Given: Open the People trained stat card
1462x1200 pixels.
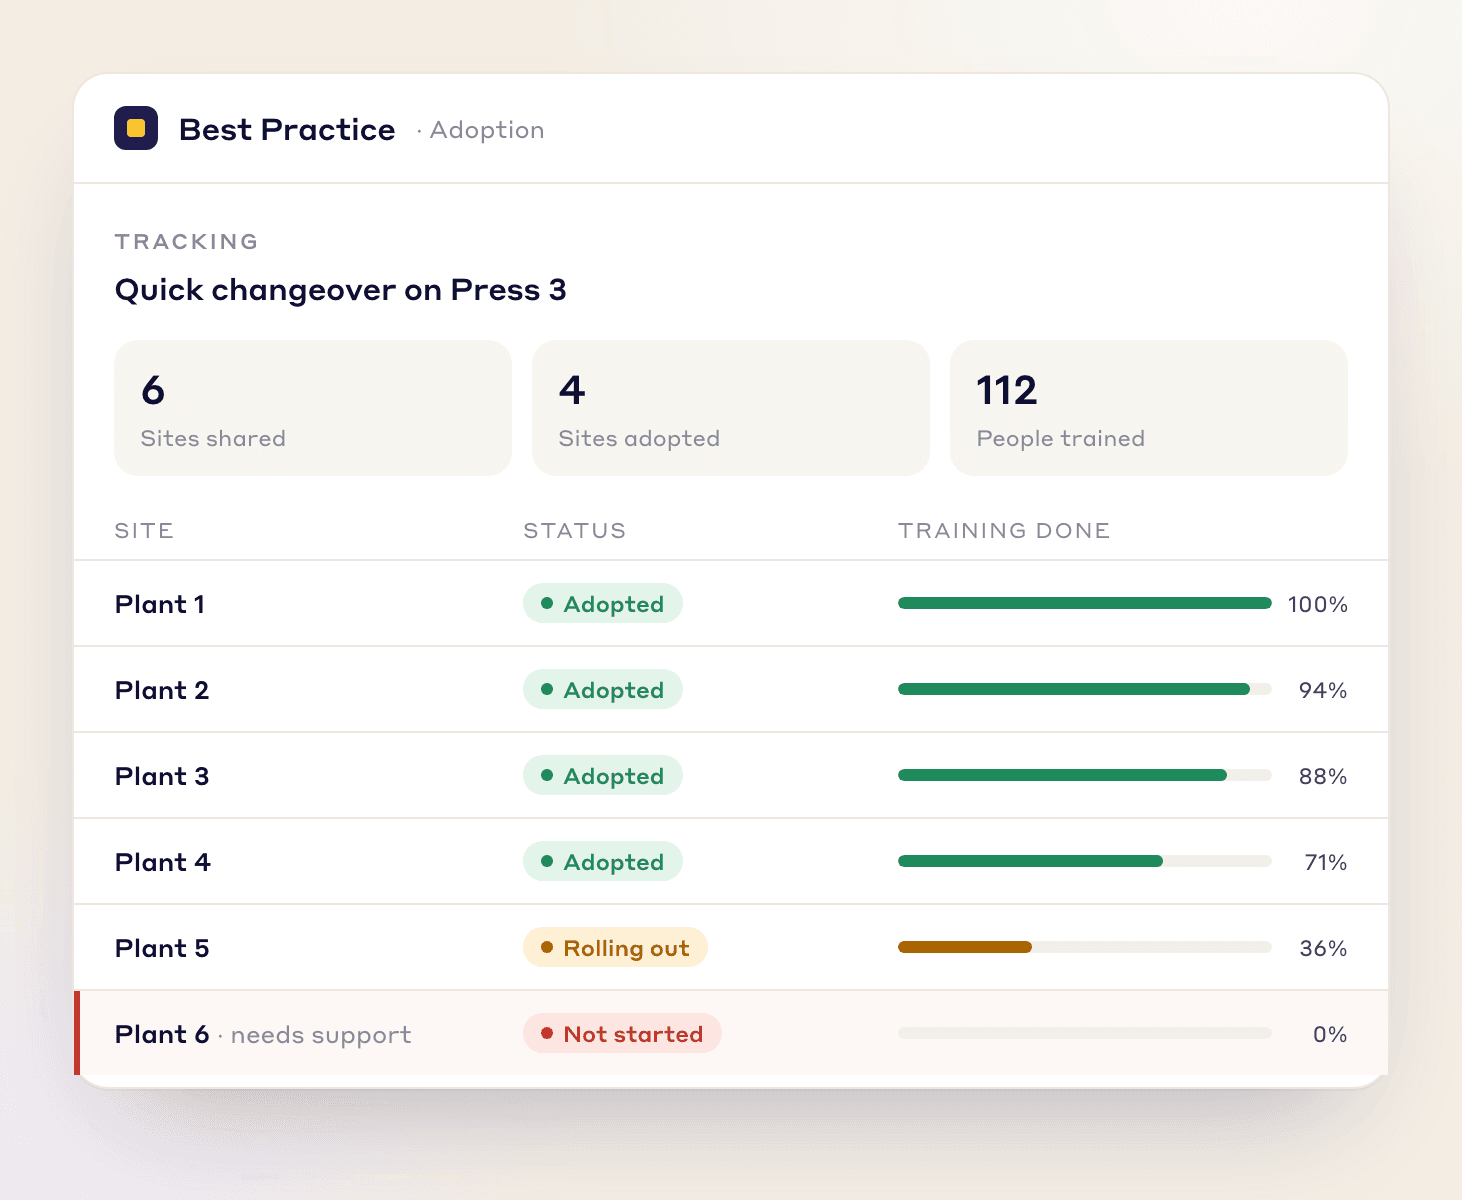Looking at the screenshot, I should [x=1149, y=408].
